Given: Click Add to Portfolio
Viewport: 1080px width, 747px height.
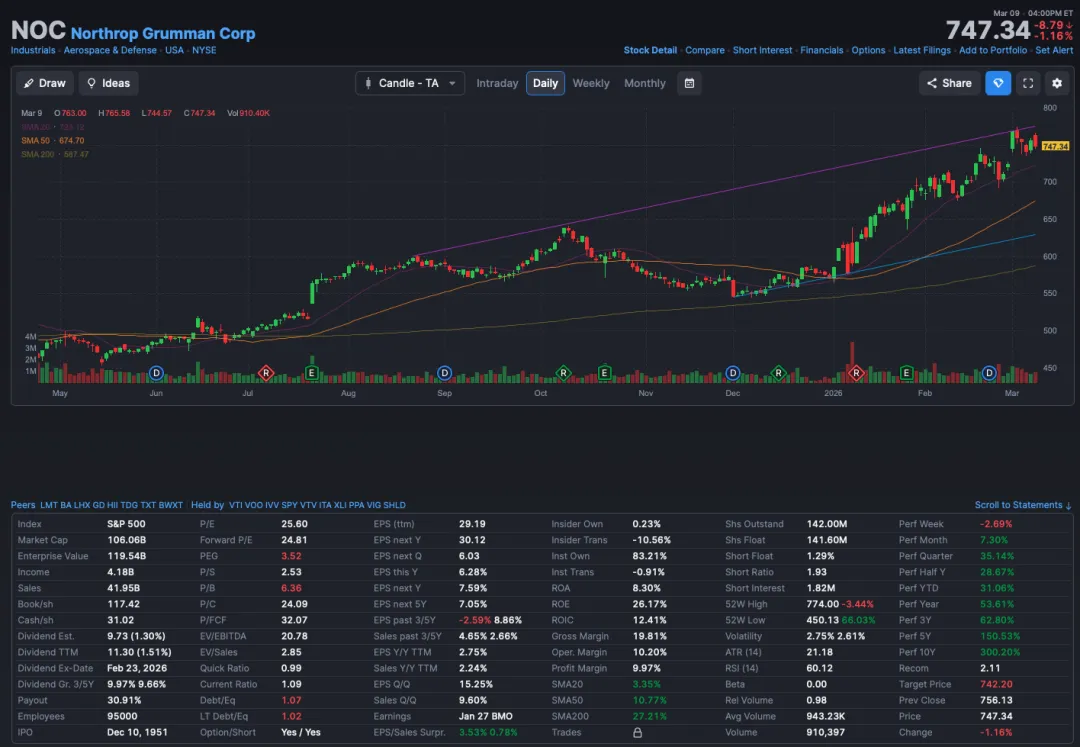Looking at the screenshot, I should point(993,50).
